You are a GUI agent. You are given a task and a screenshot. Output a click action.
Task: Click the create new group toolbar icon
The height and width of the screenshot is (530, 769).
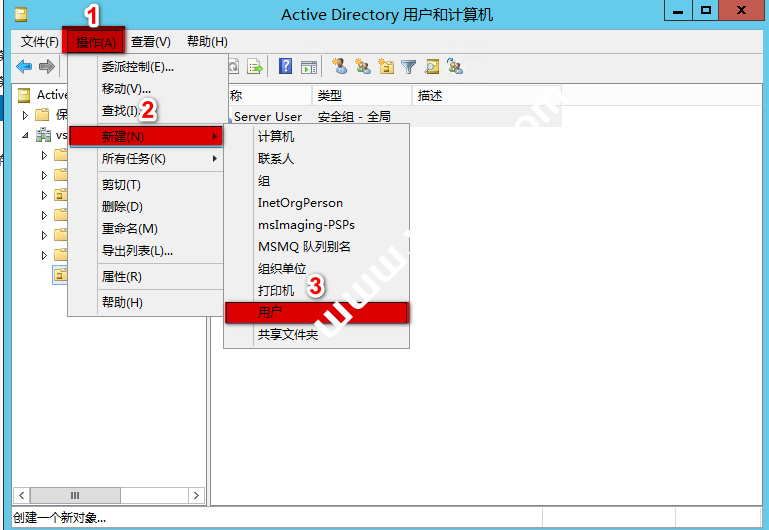[362, 66]
